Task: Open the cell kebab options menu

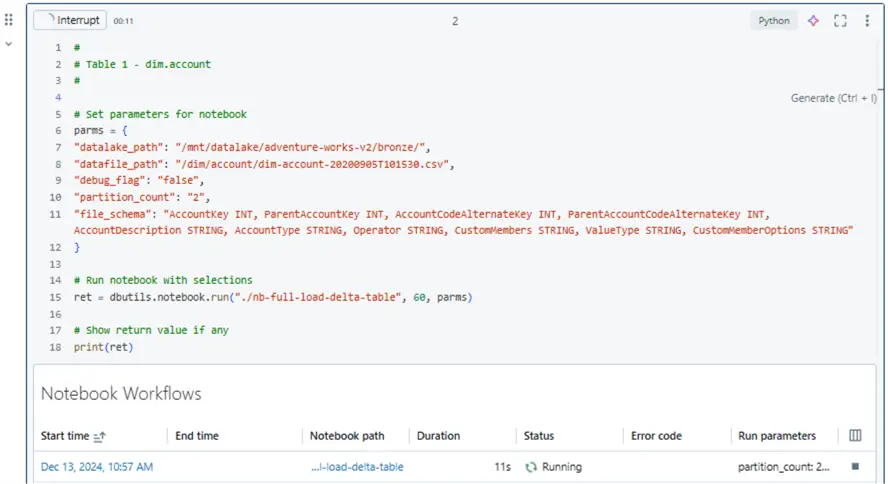Action: point(866,21)
